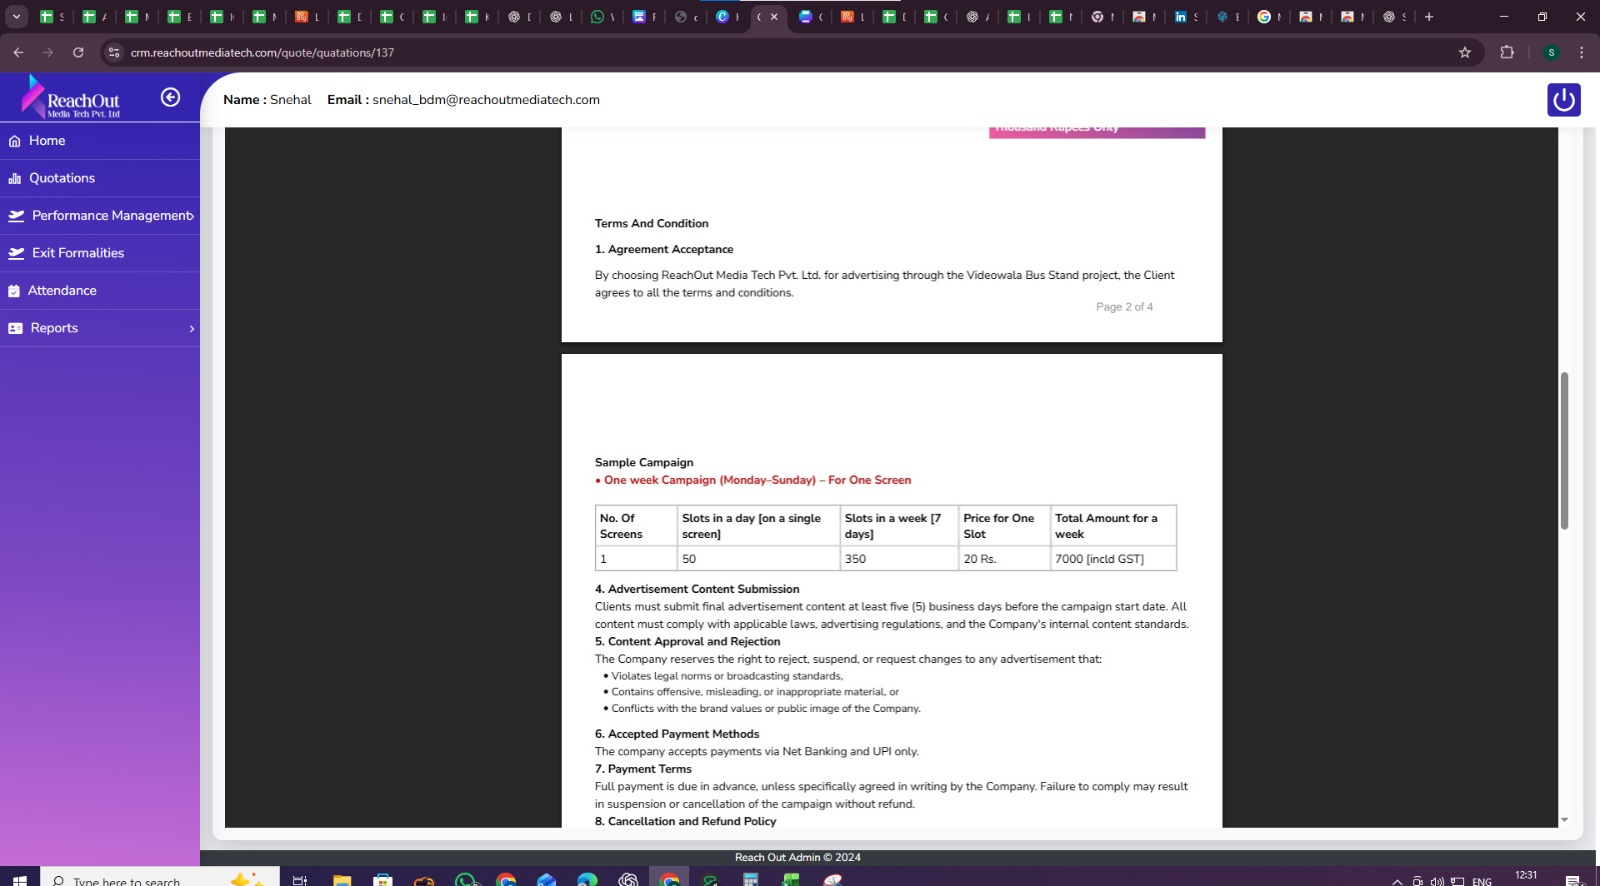1600x886 pixels.
Task: Open the Chrome three-dot menu
Action: tap(1581, 52)
